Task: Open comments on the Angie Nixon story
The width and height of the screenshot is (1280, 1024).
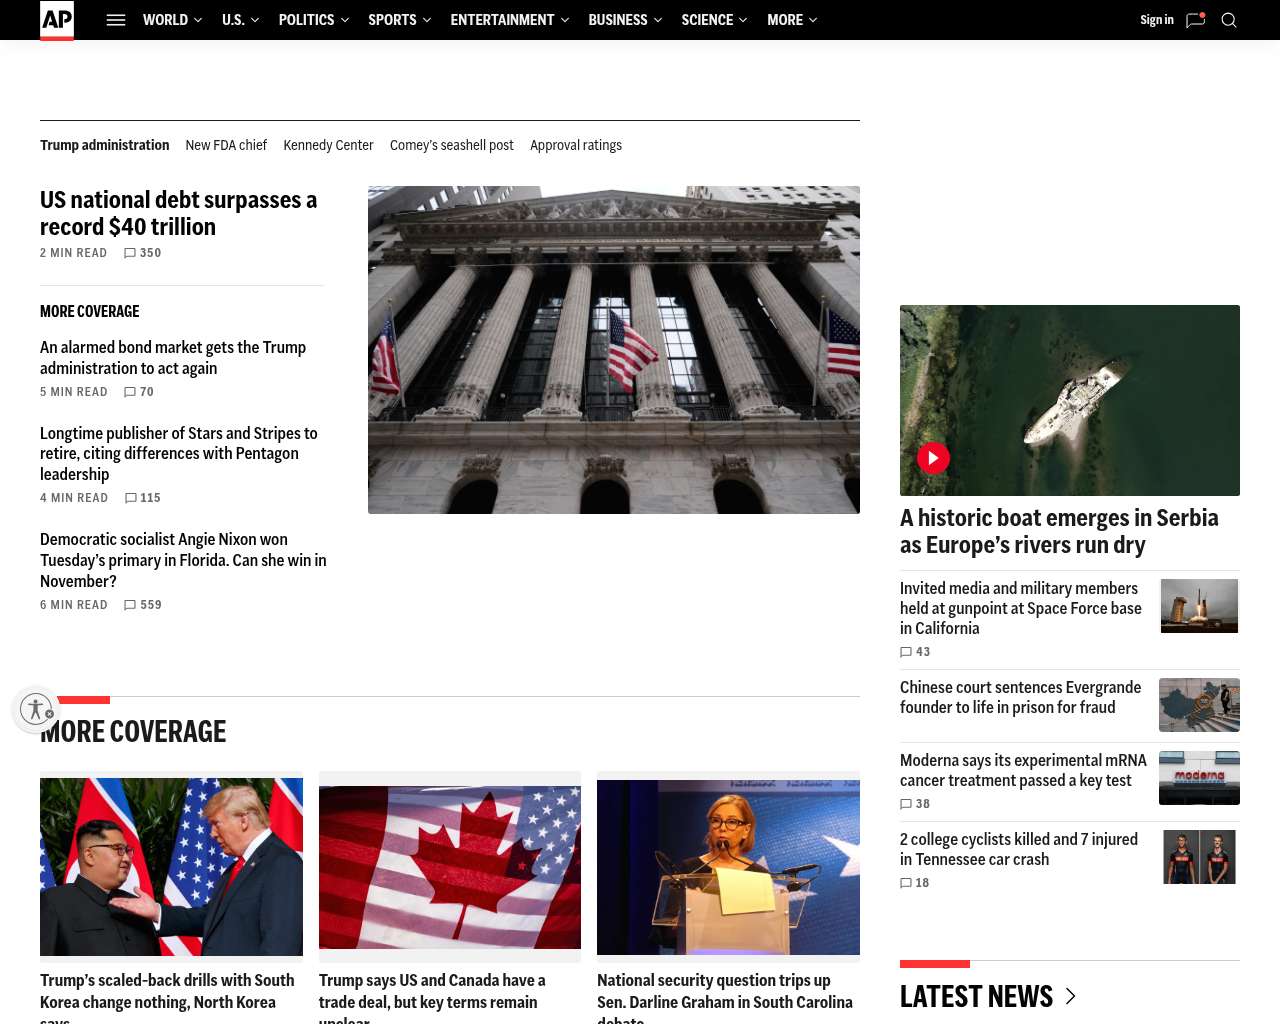Action: (142, 605)
